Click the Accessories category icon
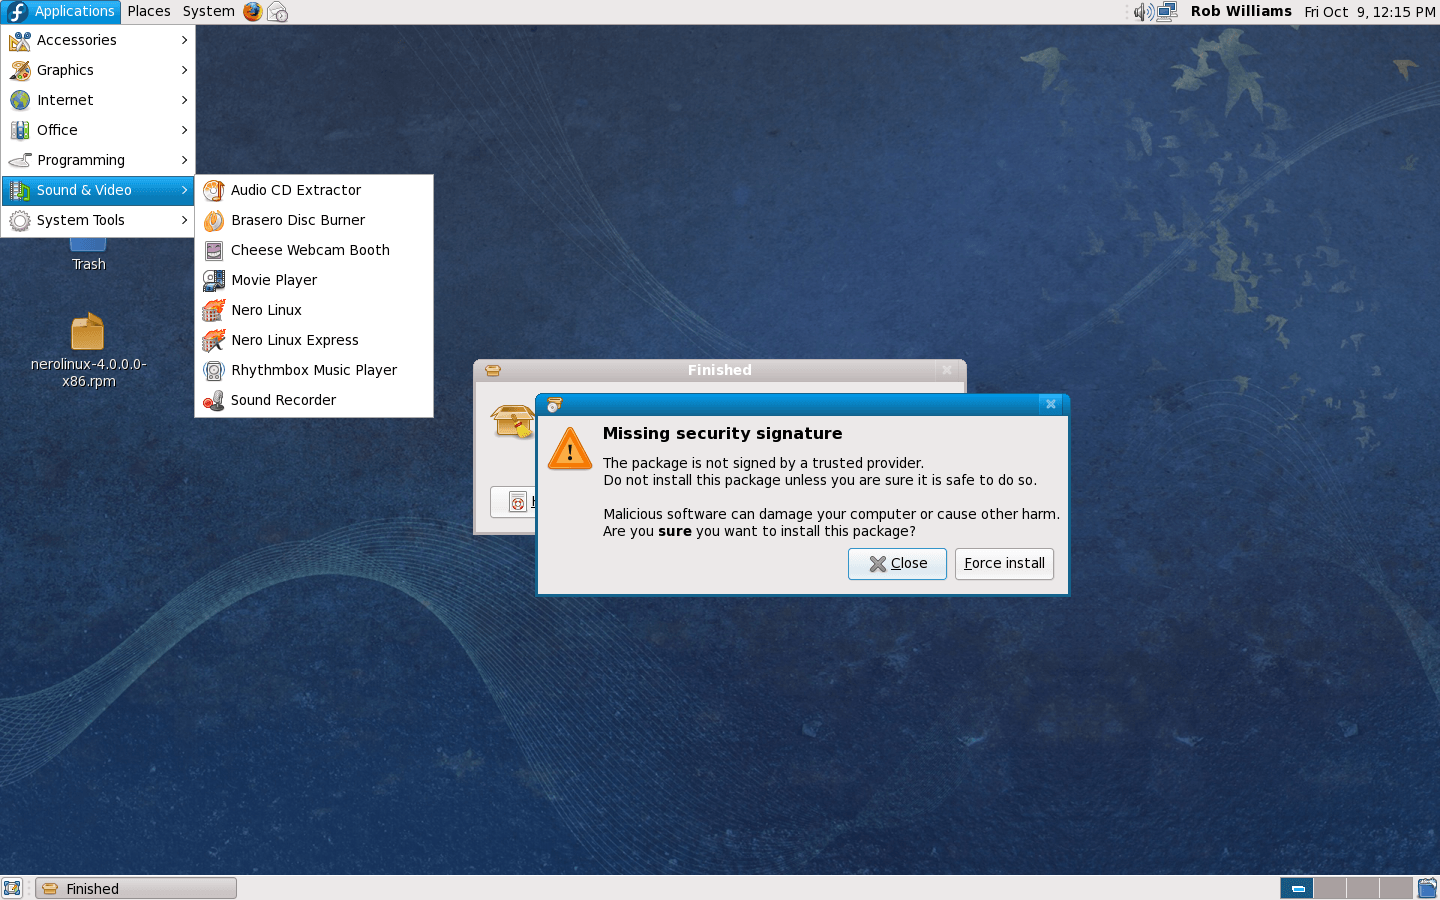This screenshot has height=900, width=1440. 20,40
